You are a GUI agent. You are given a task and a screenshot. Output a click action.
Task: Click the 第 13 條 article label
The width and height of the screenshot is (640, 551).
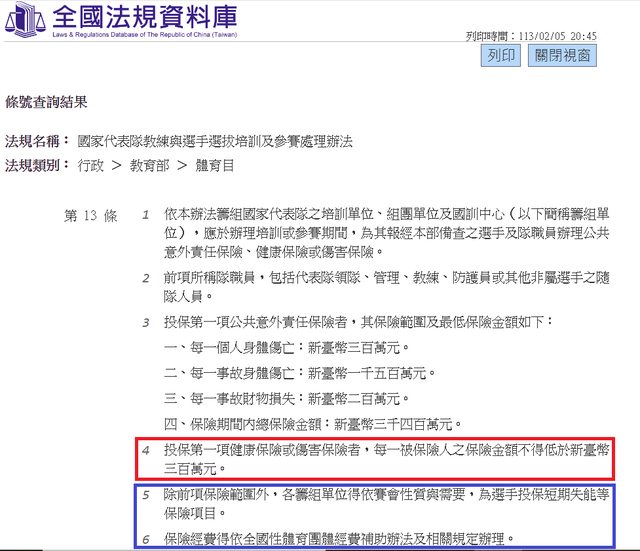pyautogui.click(x=91, y=214)
